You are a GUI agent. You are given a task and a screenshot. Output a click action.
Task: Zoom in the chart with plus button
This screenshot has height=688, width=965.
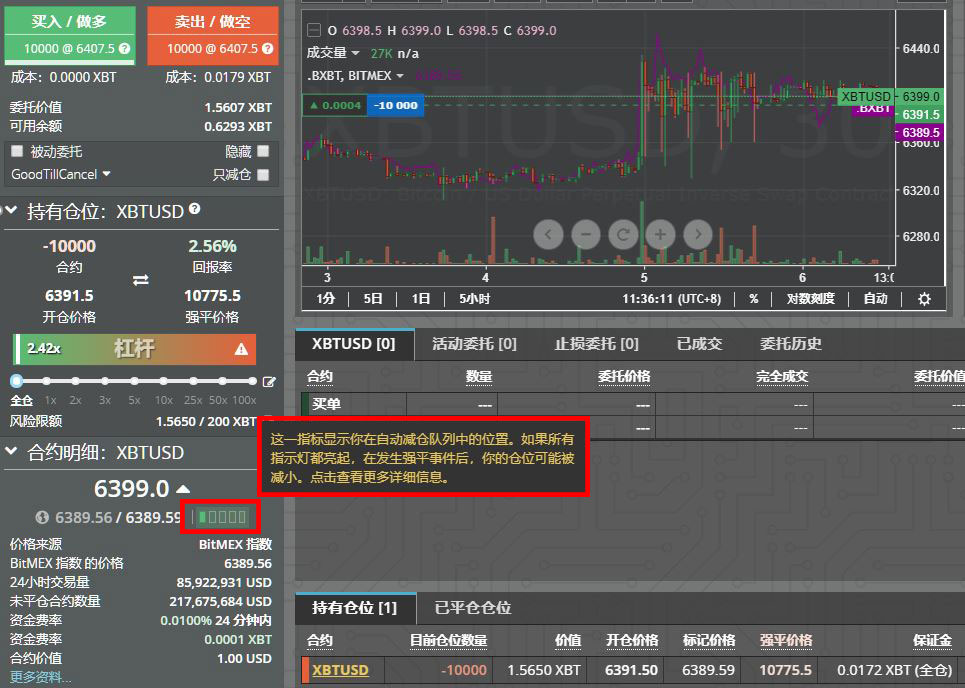click(x=660, y=234)
